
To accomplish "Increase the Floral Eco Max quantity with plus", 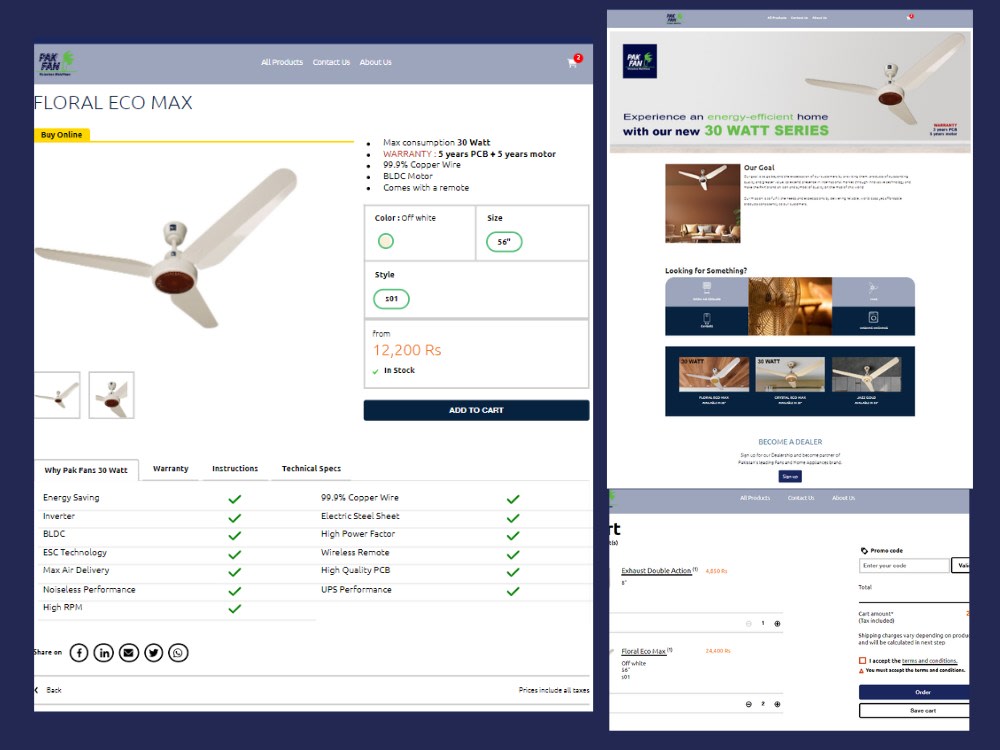I will pyautogui.click(x=777, y=704).
